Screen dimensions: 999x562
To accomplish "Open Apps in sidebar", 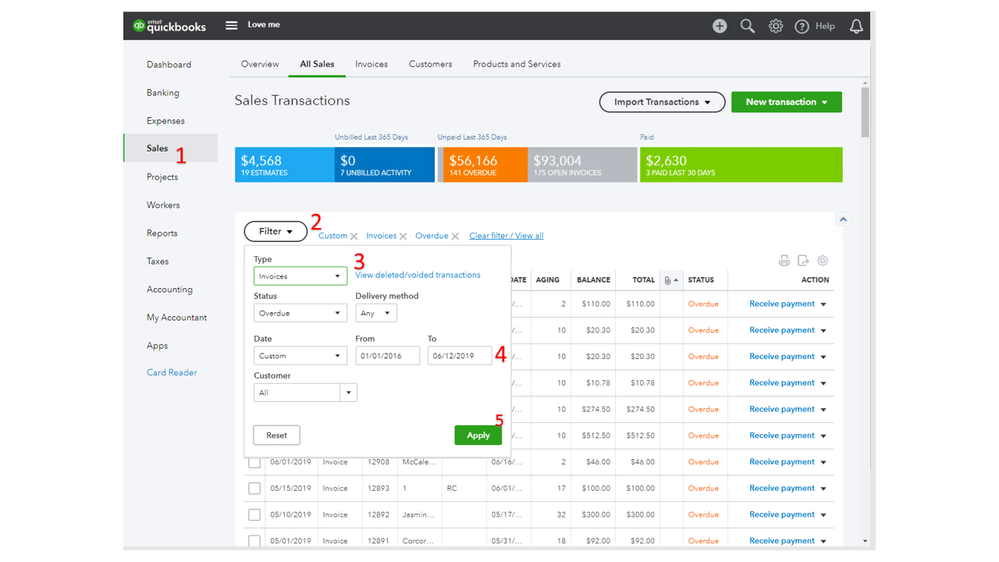I will click(157, 345).
